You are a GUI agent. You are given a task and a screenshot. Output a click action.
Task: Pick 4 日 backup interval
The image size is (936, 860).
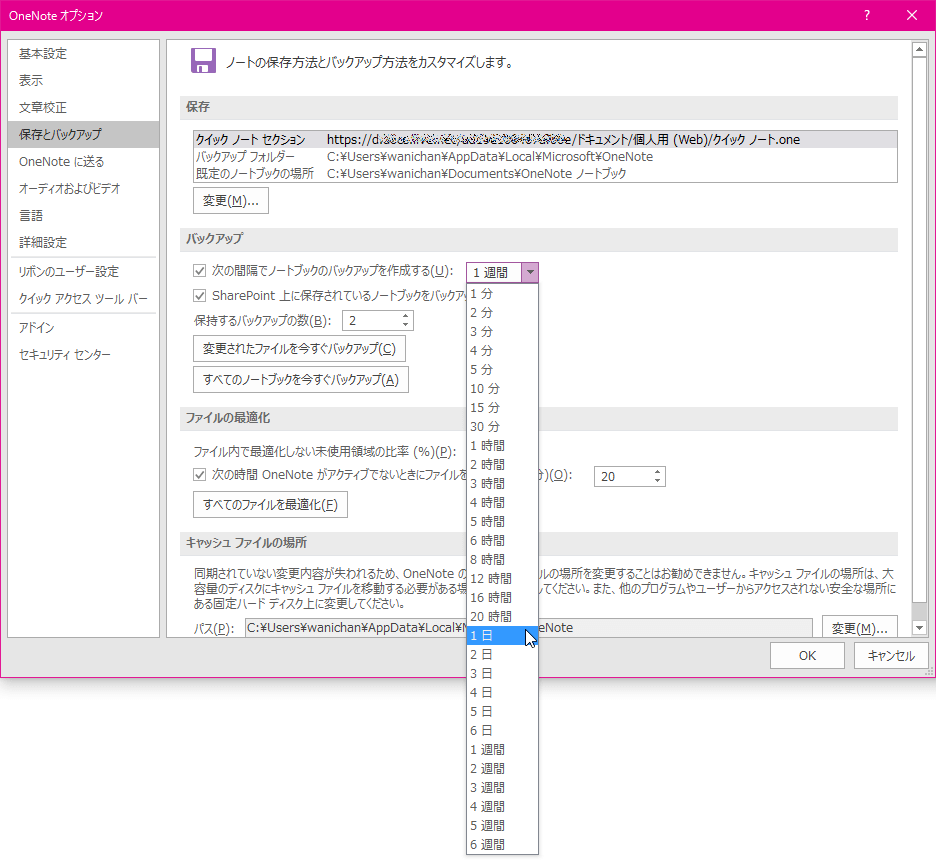click(x=502, y=692)
